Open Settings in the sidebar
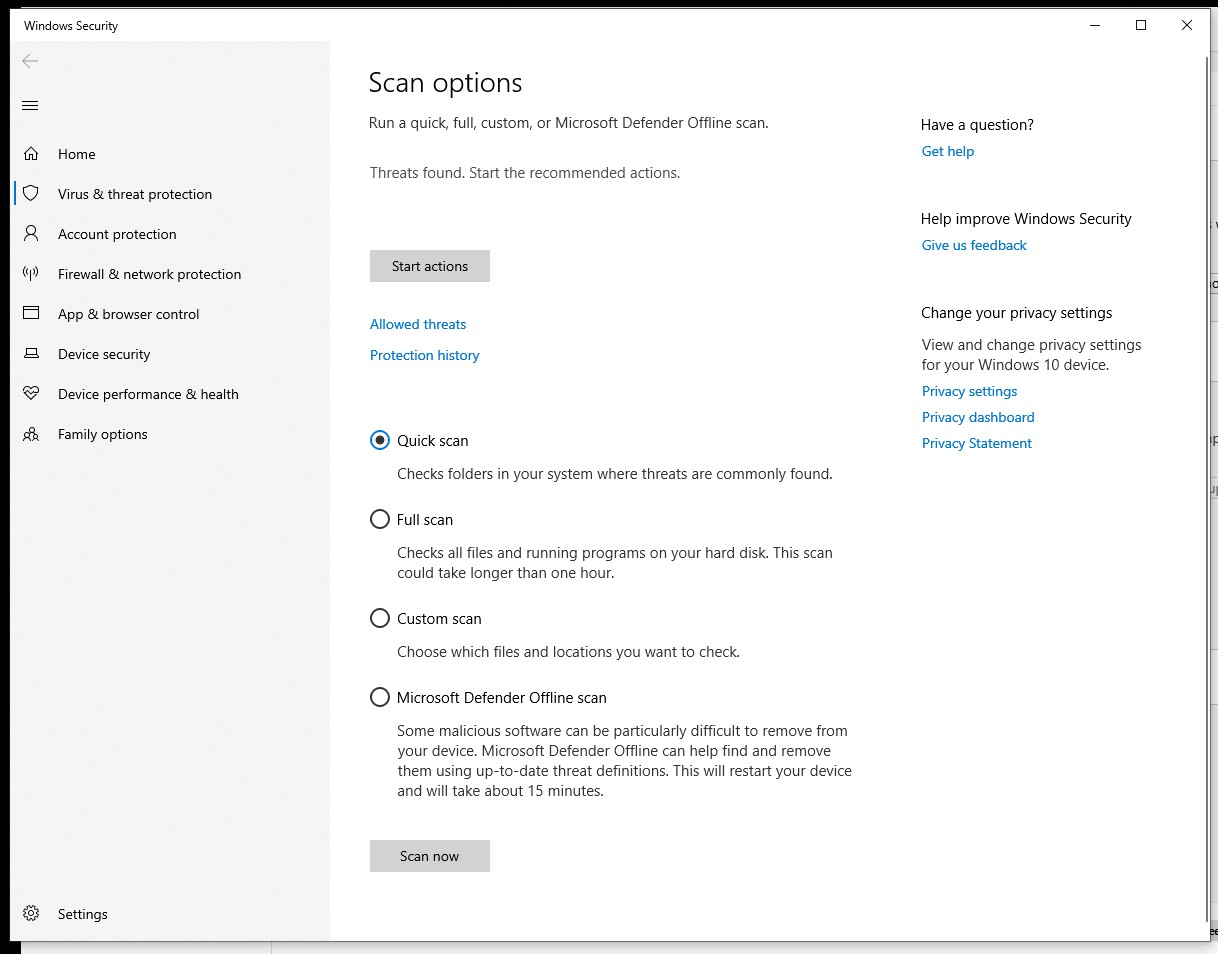 [172, 914]
